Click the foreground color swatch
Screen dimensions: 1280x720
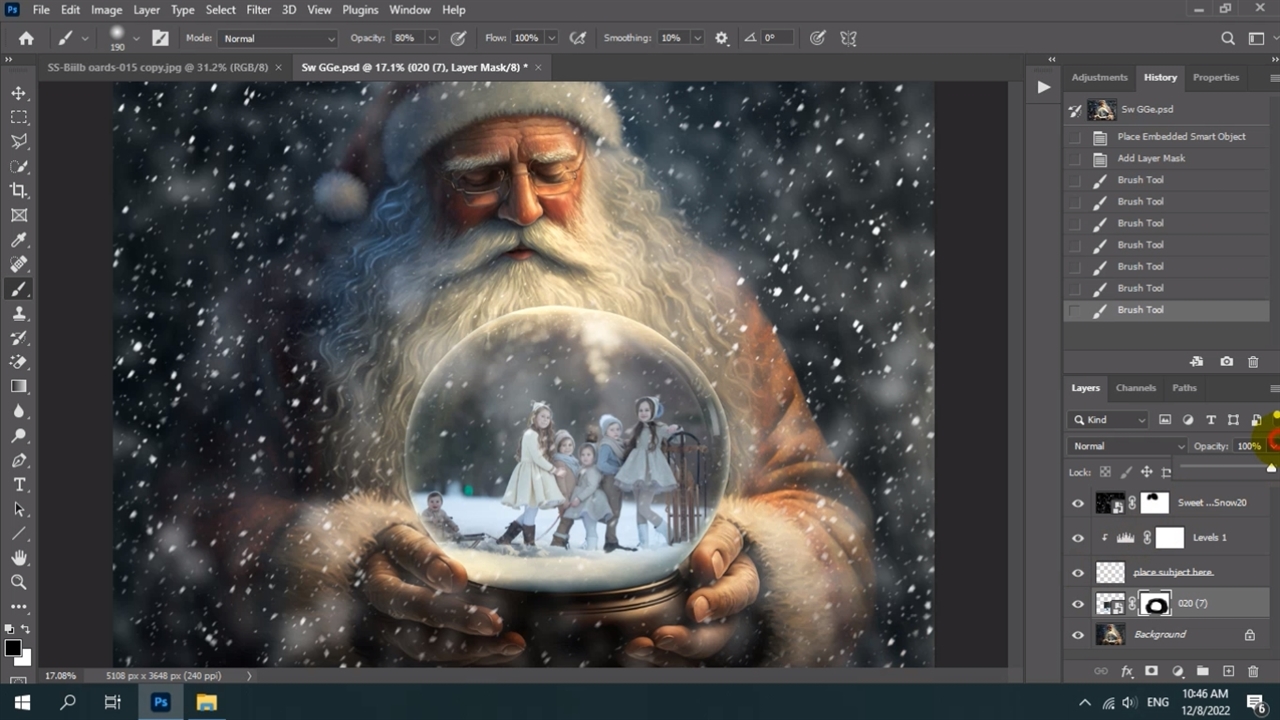click(12, 649)
